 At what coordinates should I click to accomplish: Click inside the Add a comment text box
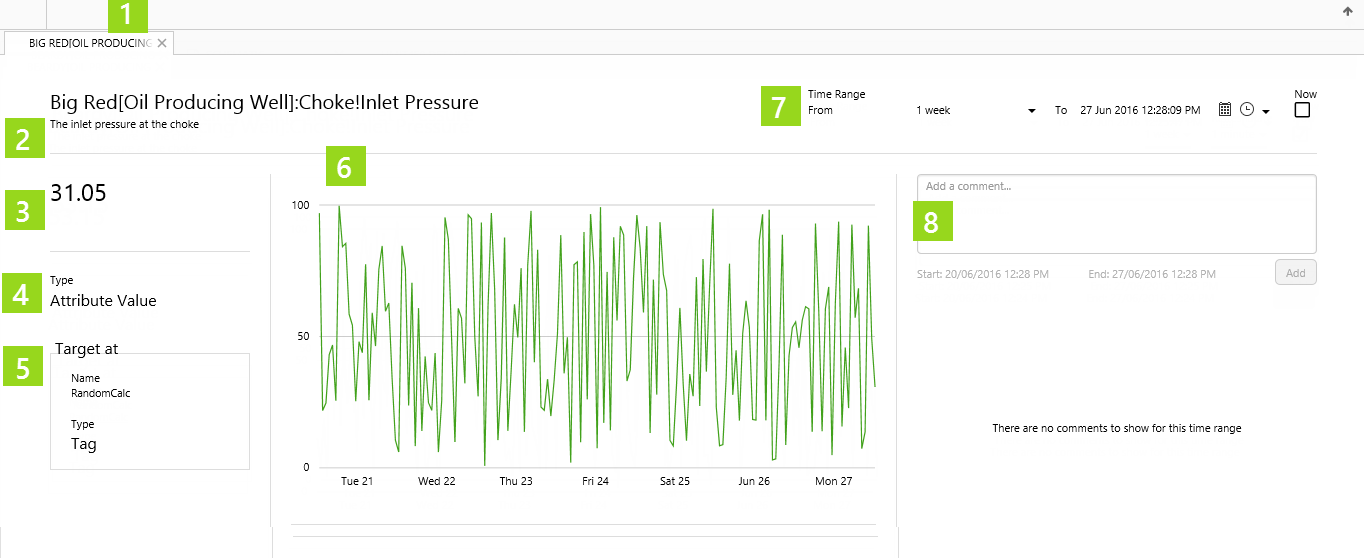(1116, 214)
